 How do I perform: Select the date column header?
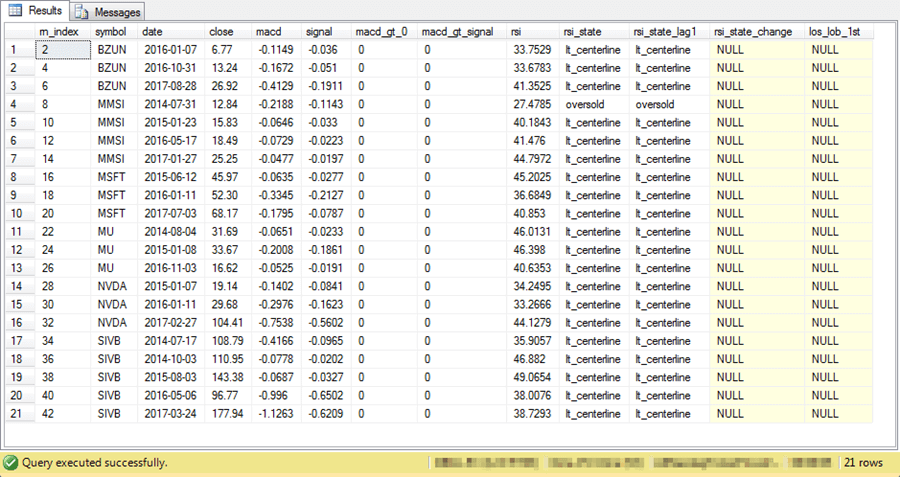click(171, 32)
